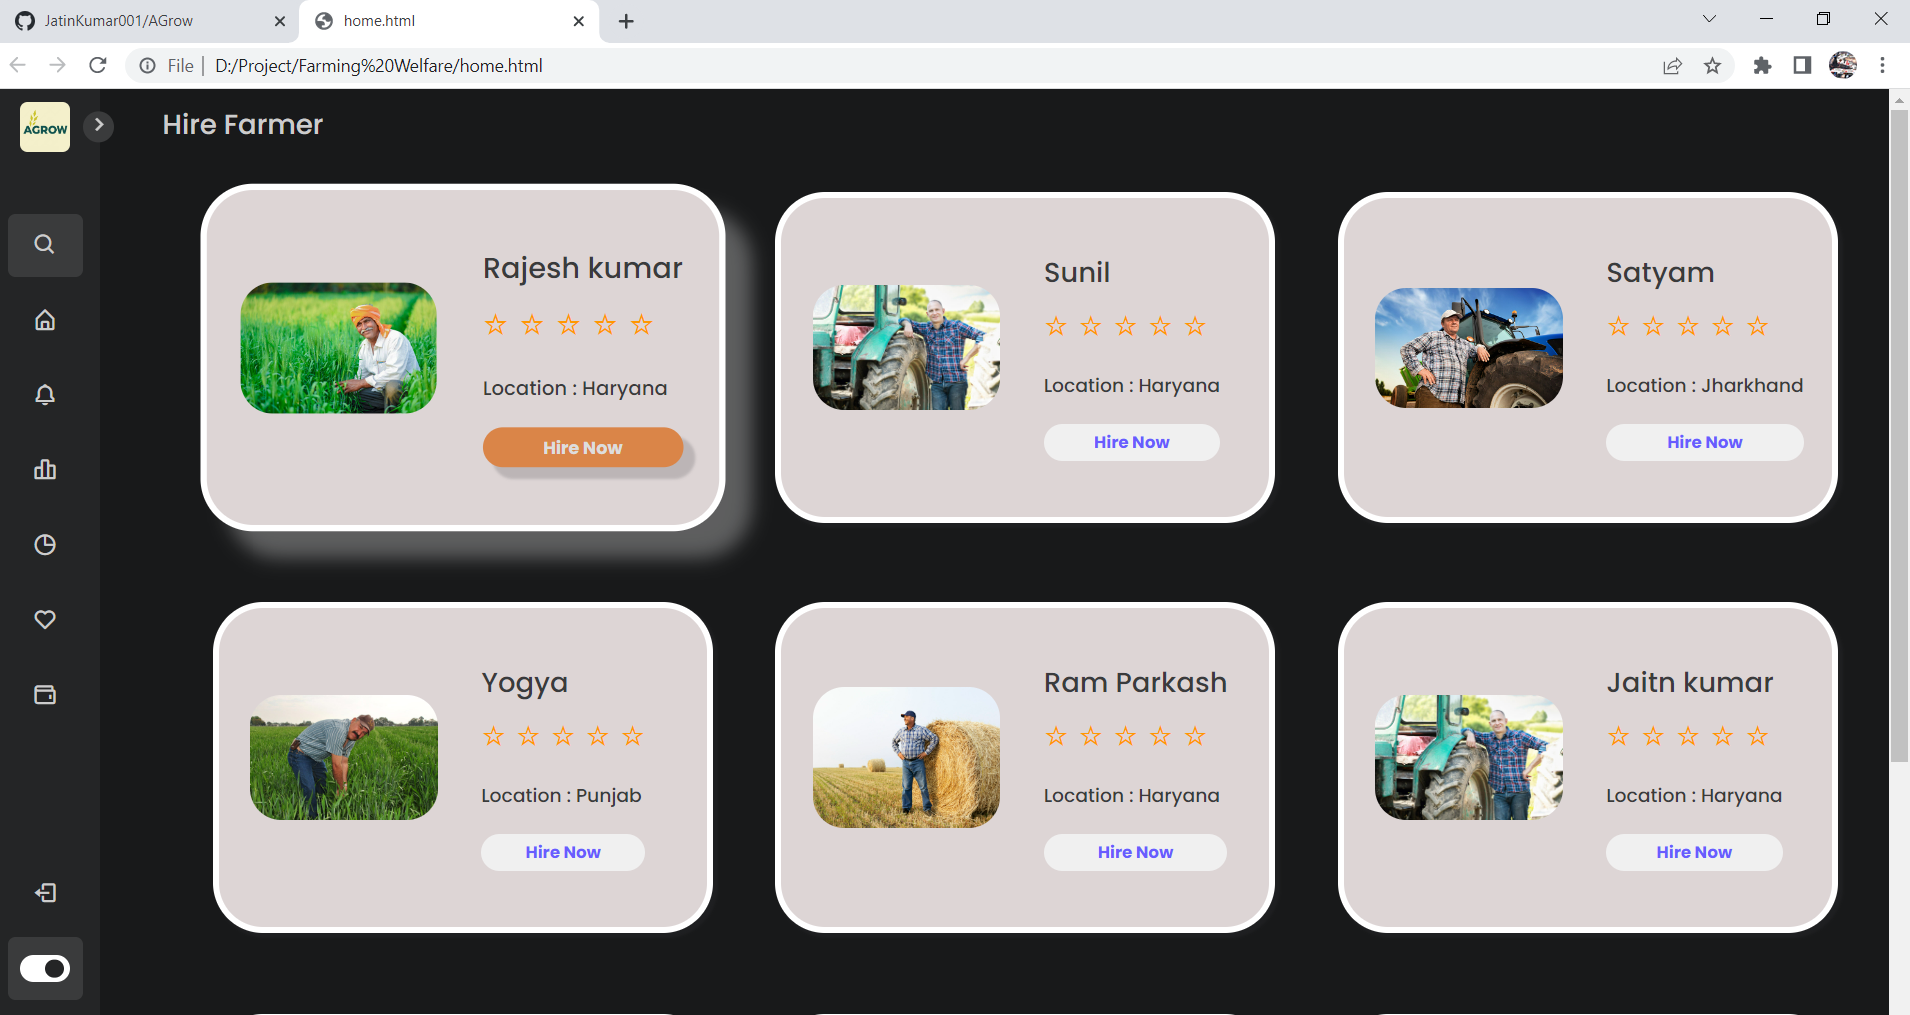Open the analytics bar-chart icon
The image size is (1910, 1015).
45,469
